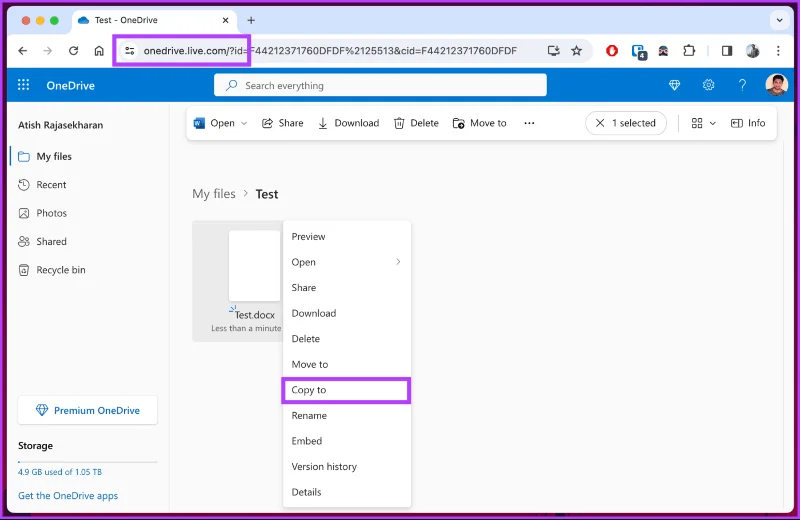
Task: Open a new browser tab
Action: [x=251, y=20]
